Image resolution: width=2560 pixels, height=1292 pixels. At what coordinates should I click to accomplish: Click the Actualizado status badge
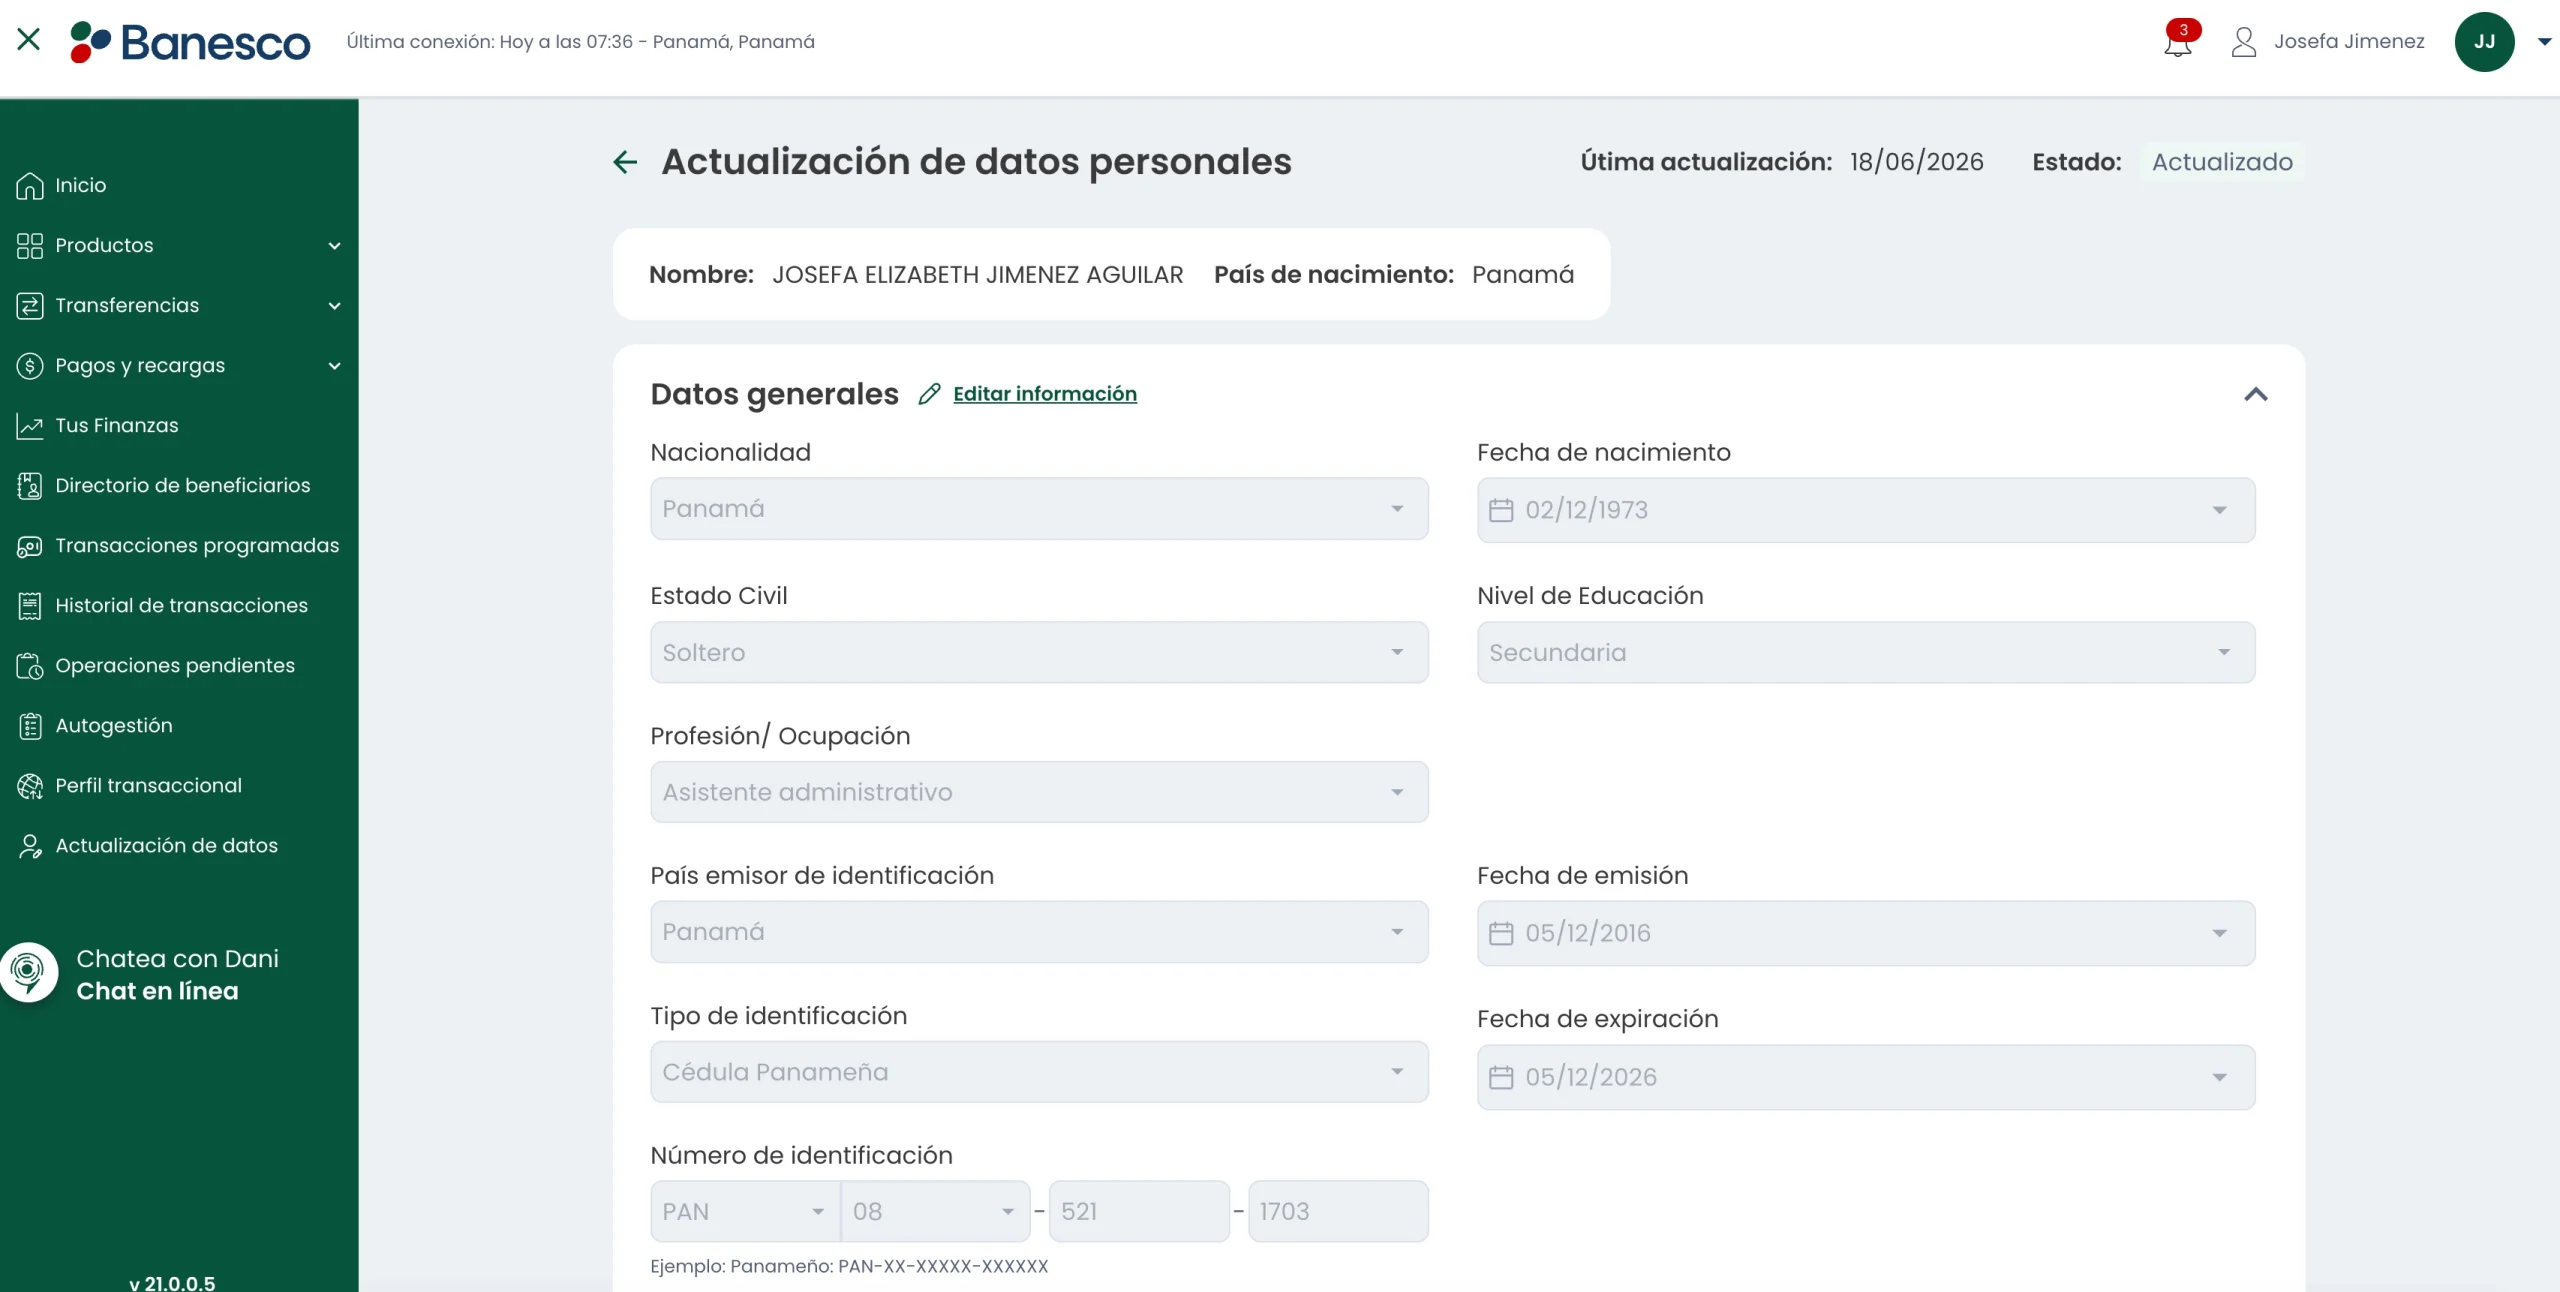pyautogui.click(x=2222, y=162)
